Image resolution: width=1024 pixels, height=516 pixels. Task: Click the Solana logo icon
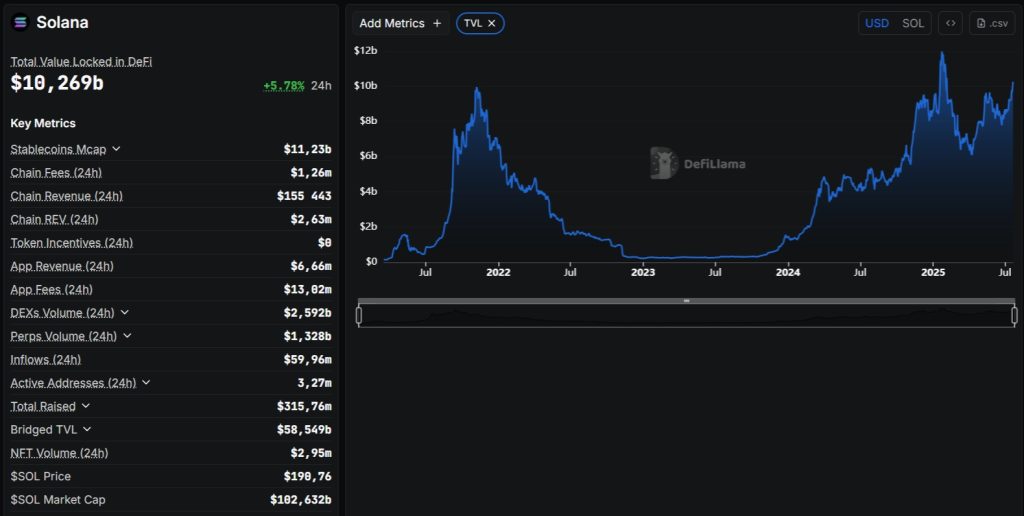click(20, 22)
